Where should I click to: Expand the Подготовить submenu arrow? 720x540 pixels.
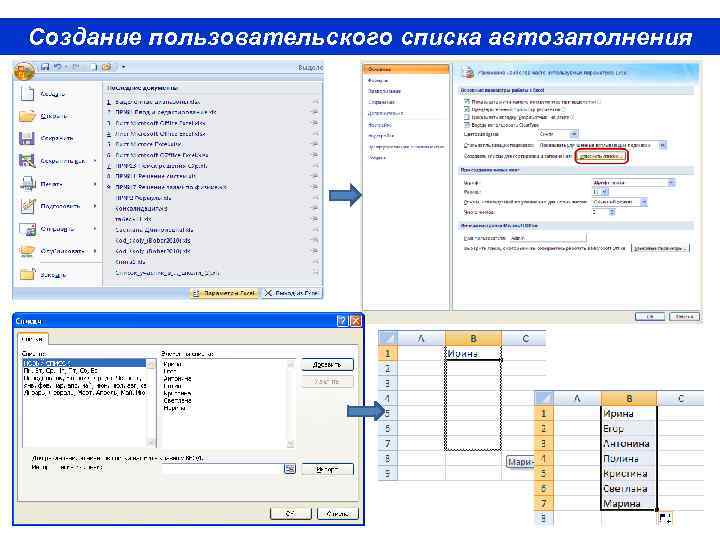click(95, 206)
